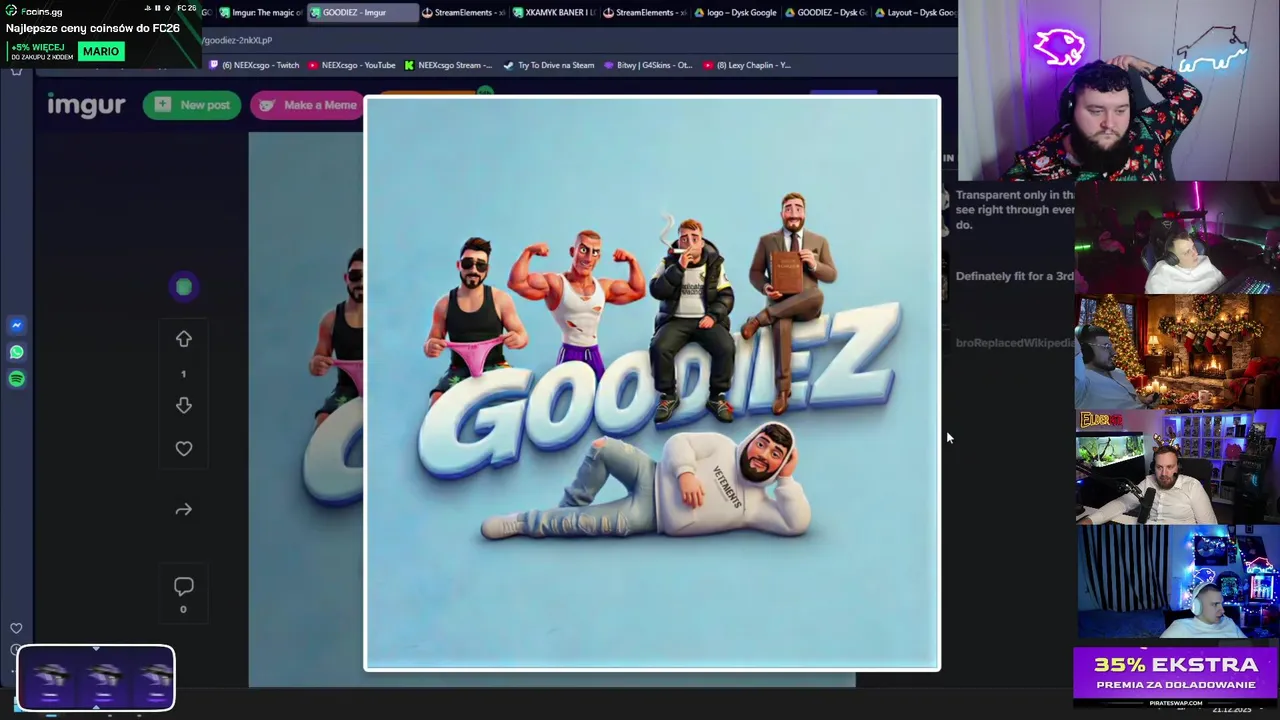Open the poster's green avatar
This screenshot has height=720, width=1280.
tap(184, 287)
